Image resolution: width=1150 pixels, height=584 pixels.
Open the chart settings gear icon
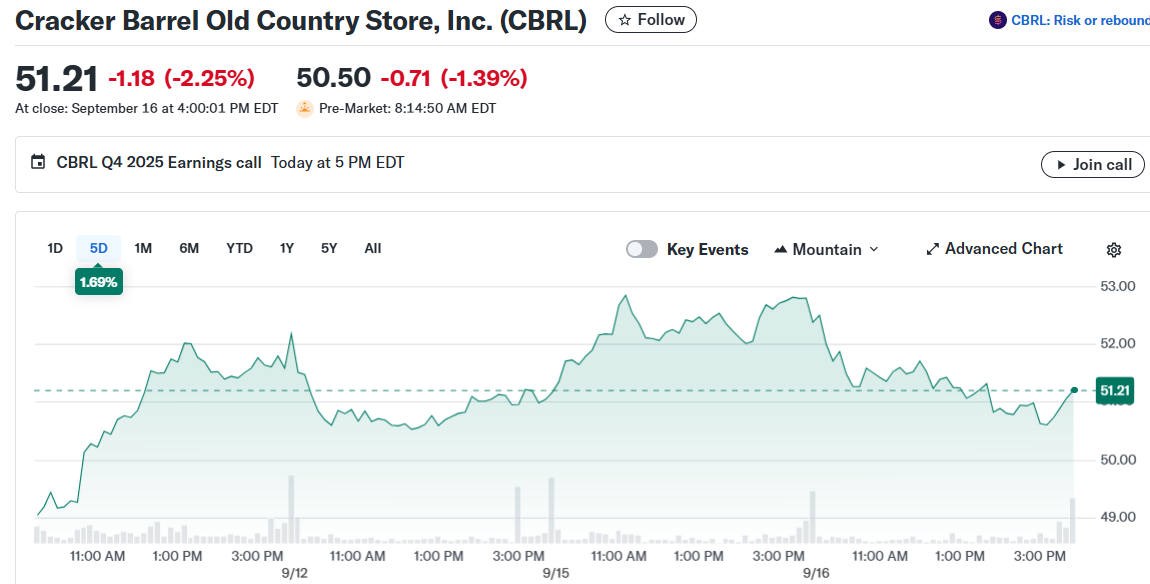(x=1113, y=249)
